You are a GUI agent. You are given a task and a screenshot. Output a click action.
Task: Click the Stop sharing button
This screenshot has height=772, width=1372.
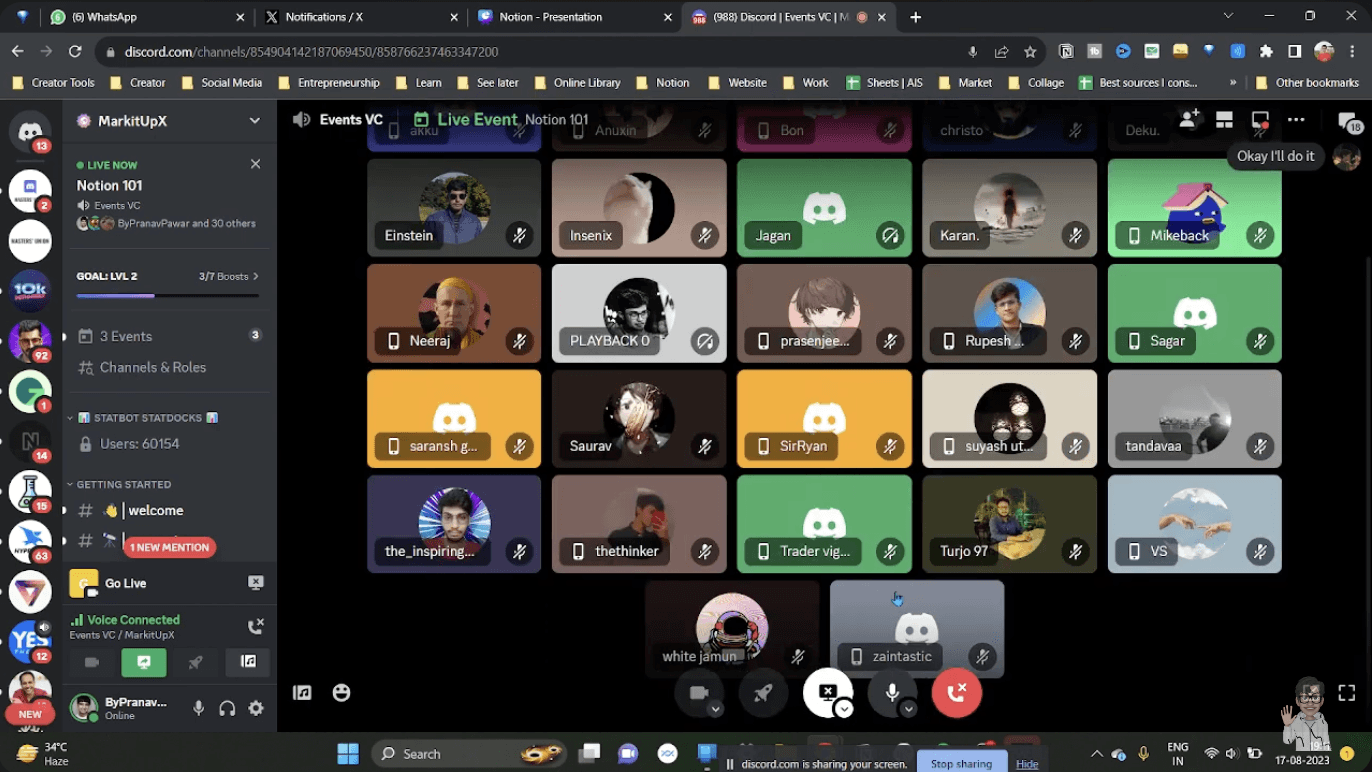click(961, 764)
